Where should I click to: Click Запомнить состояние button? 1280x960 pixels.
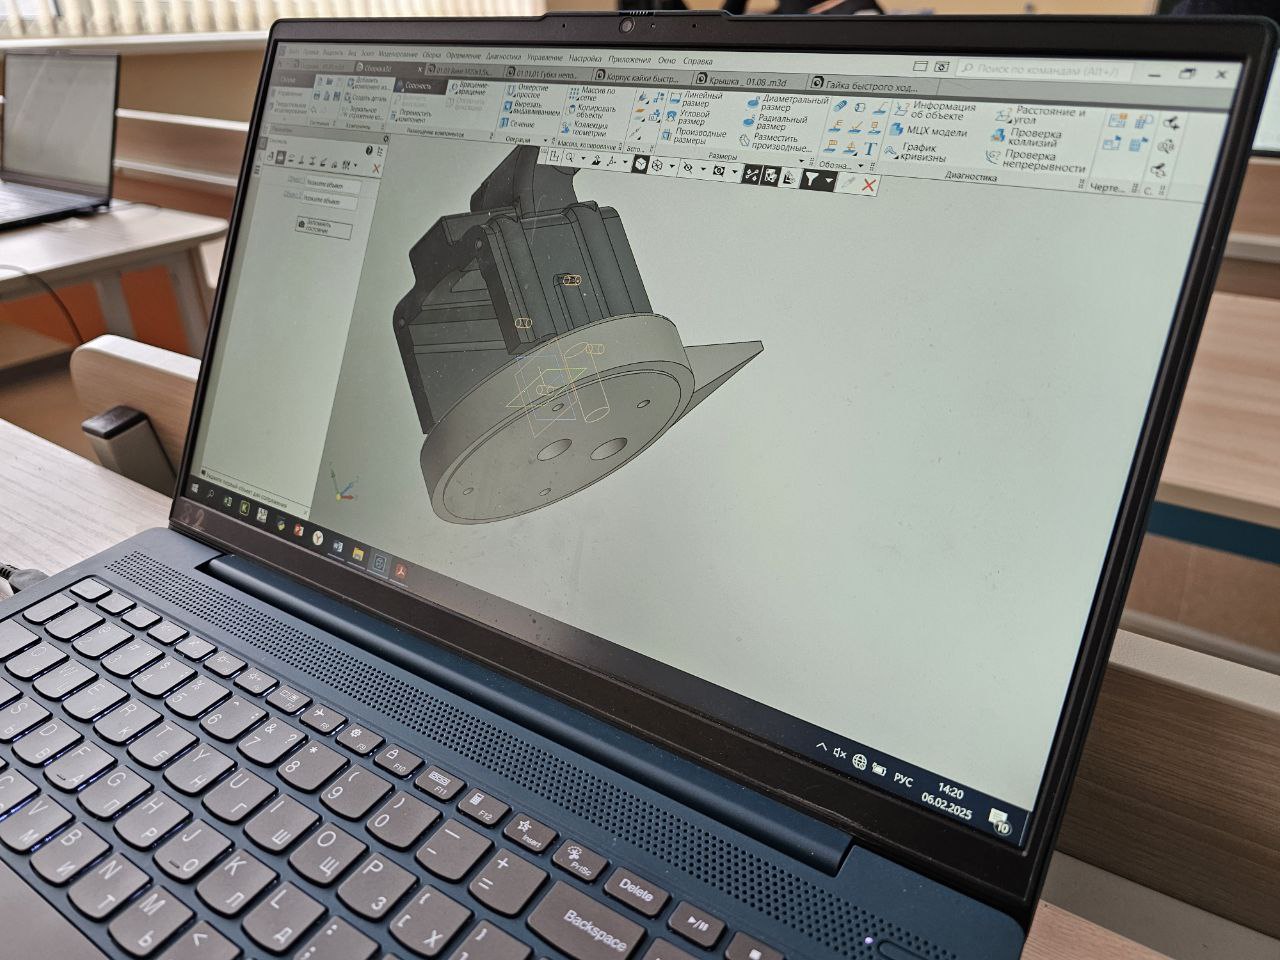pos(325,229)
